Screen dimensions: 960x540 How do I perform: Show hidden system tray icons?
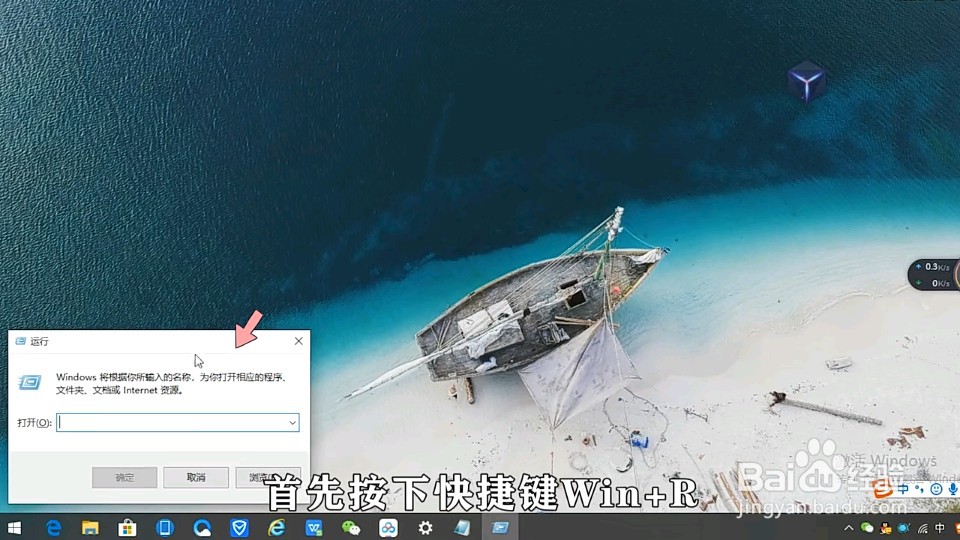pos(849,528)
